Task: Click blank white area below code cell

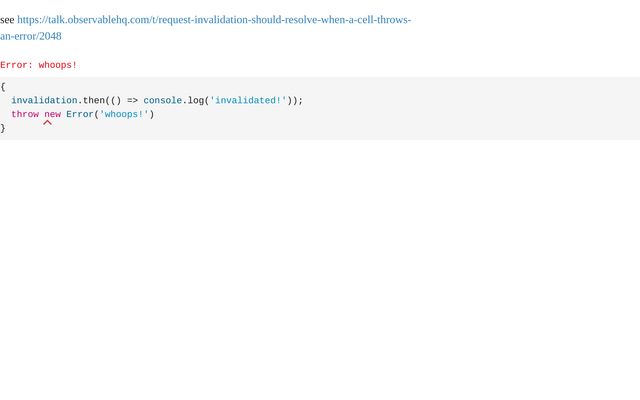Action: click(320, 265)
